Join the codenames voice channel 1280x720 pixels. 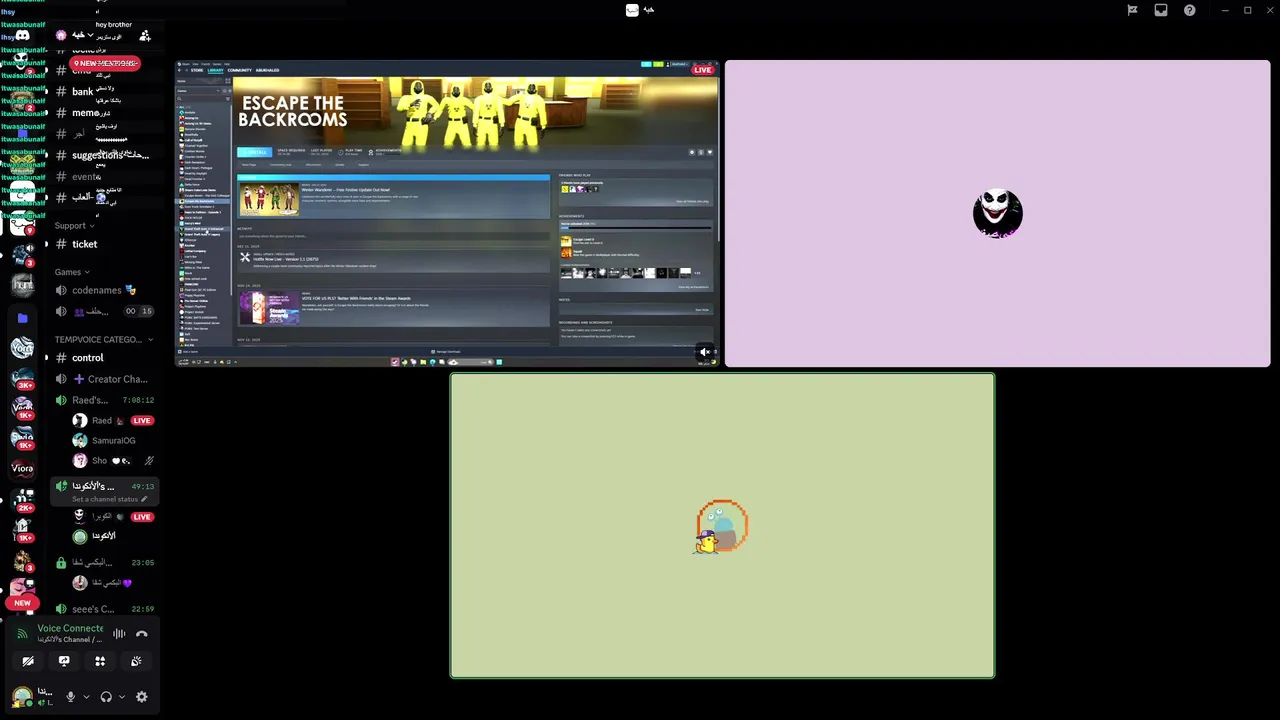pos(103,290)
